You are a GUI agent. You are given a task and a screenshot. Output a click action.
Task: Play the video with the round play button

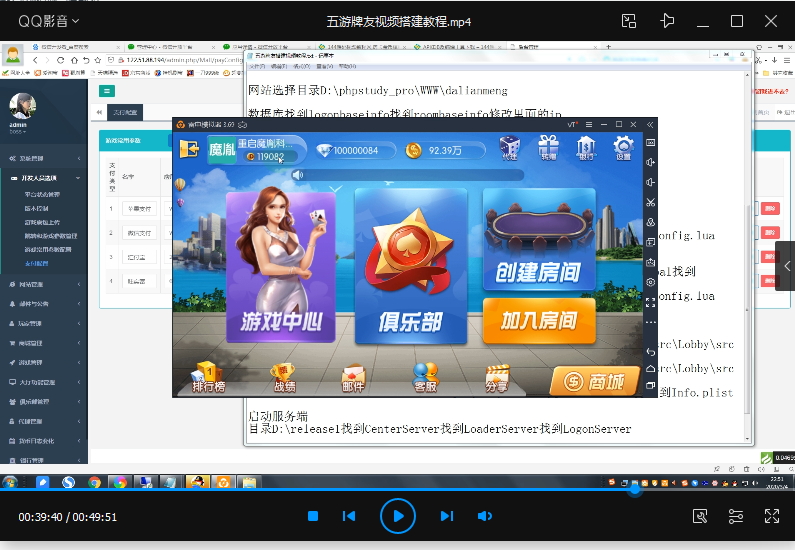point(398,516)
